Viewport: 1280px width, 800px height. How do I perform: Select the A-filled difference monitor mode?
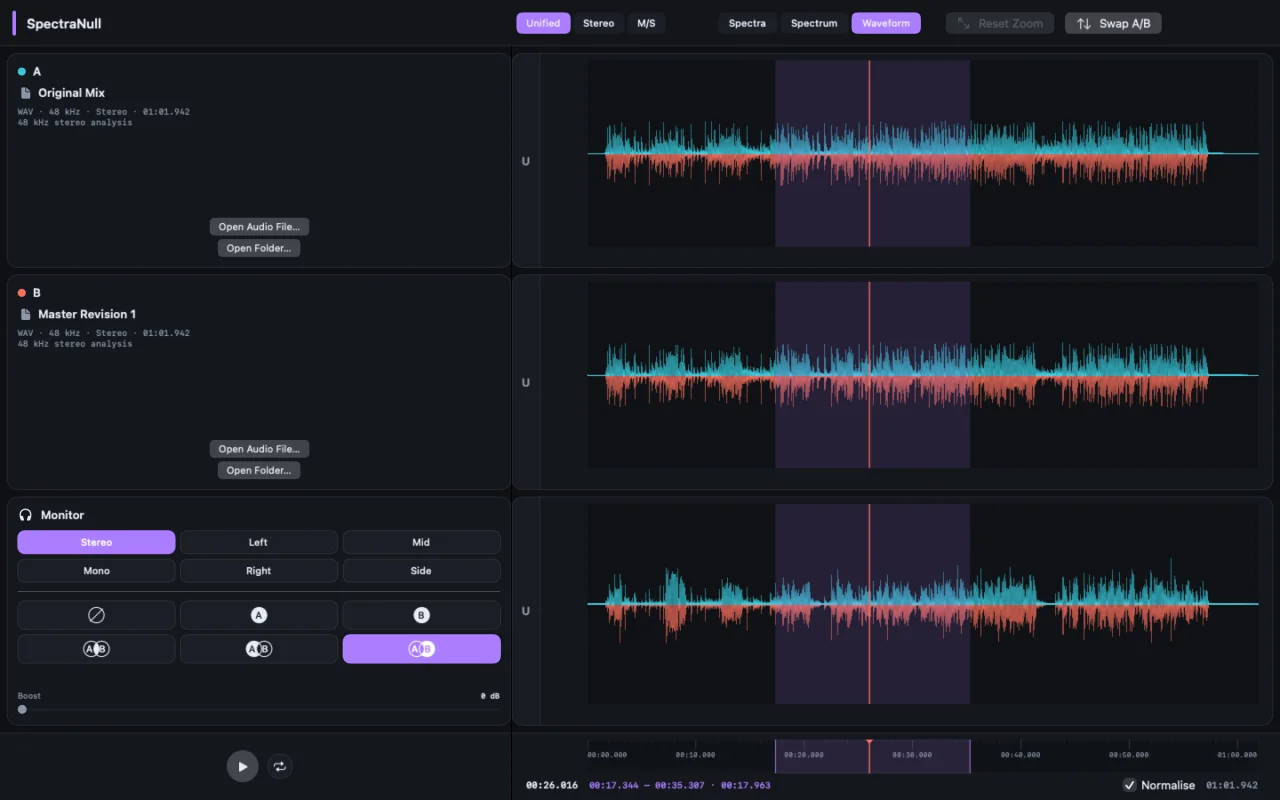pyautogui.click(x=258, y=649)
